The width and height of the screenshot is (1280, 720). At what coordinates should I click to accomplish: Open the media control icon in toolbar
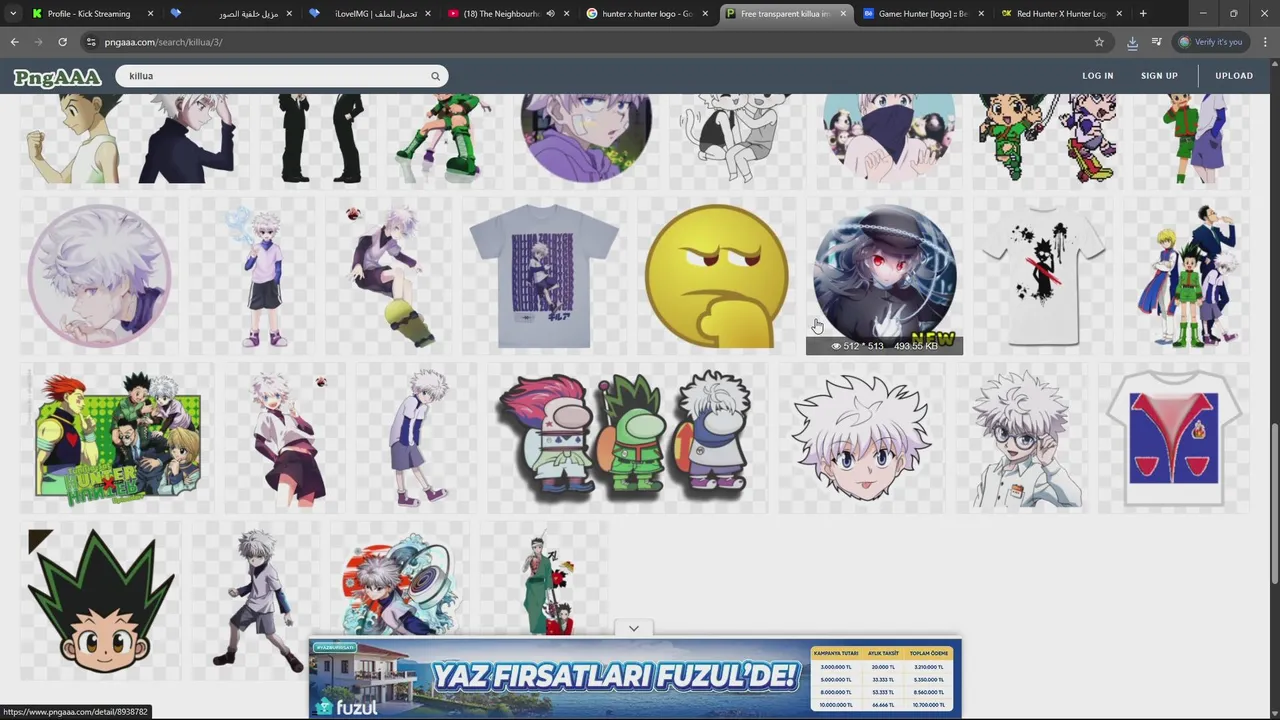(x=1157, y=42)
